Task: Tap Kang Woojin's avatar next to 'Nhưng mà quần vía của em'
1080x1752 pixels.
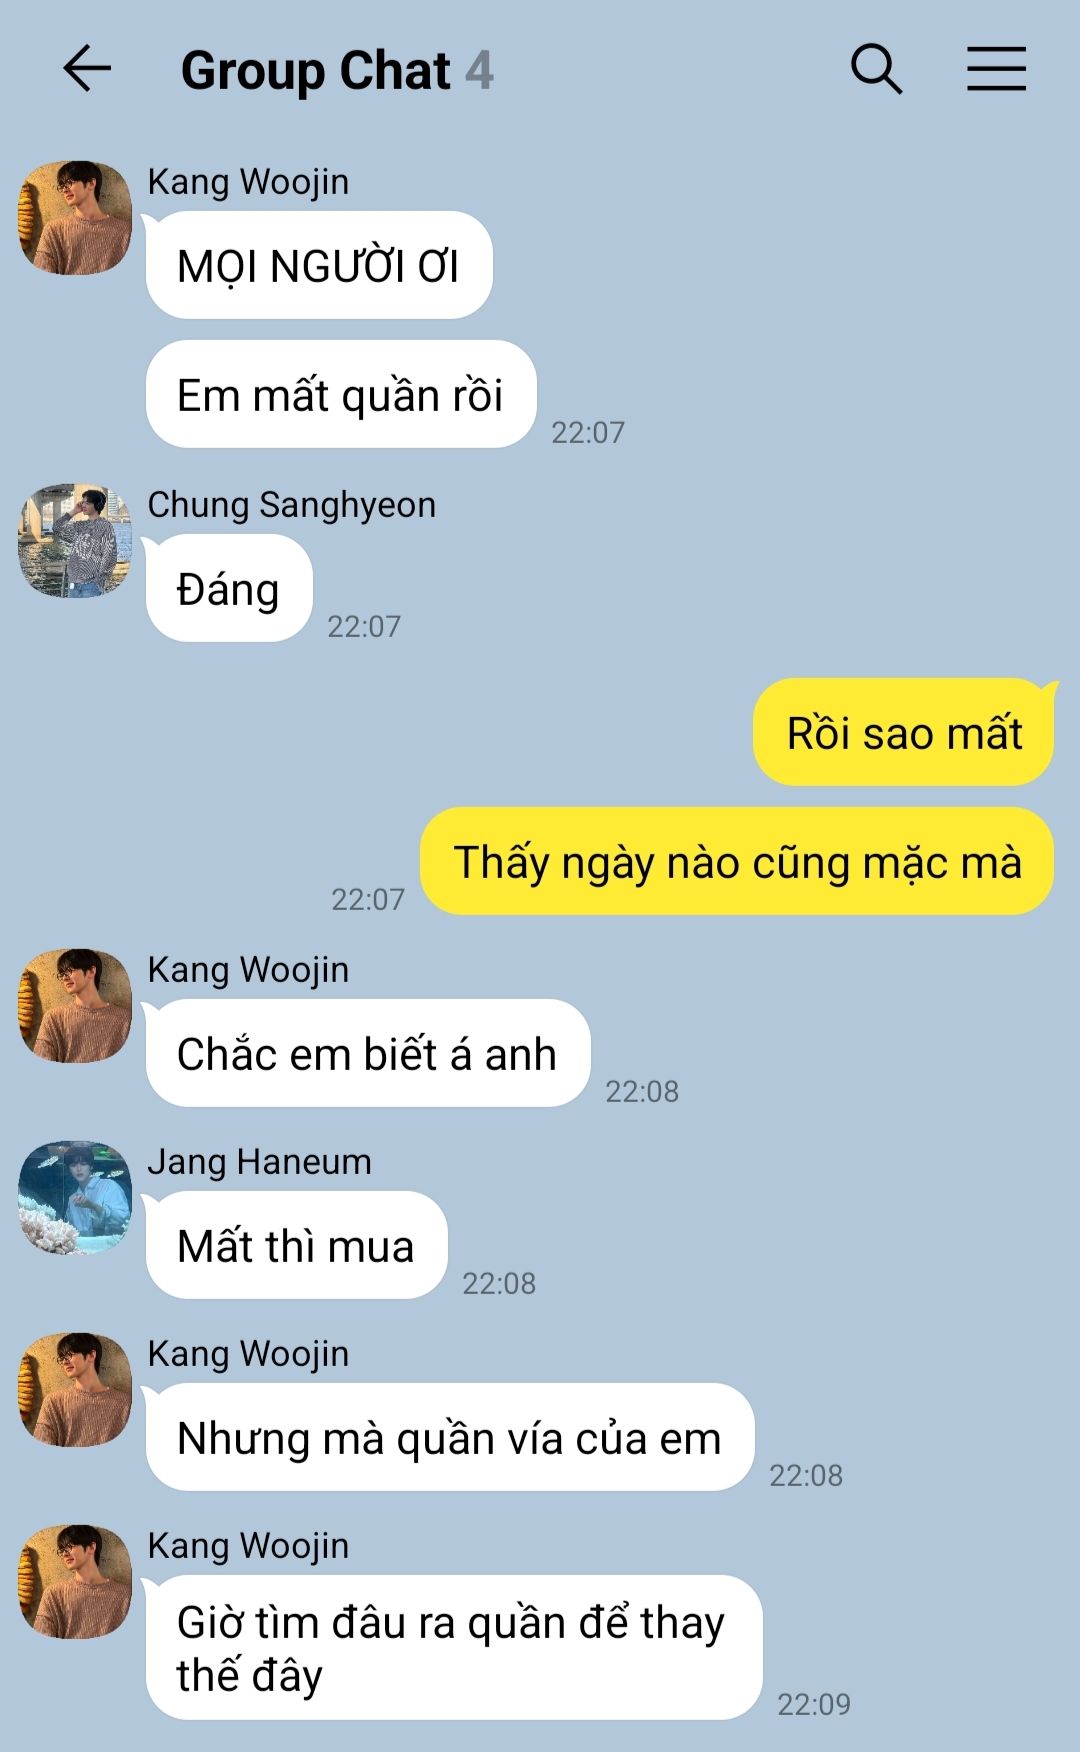Action: [75, 1390]
